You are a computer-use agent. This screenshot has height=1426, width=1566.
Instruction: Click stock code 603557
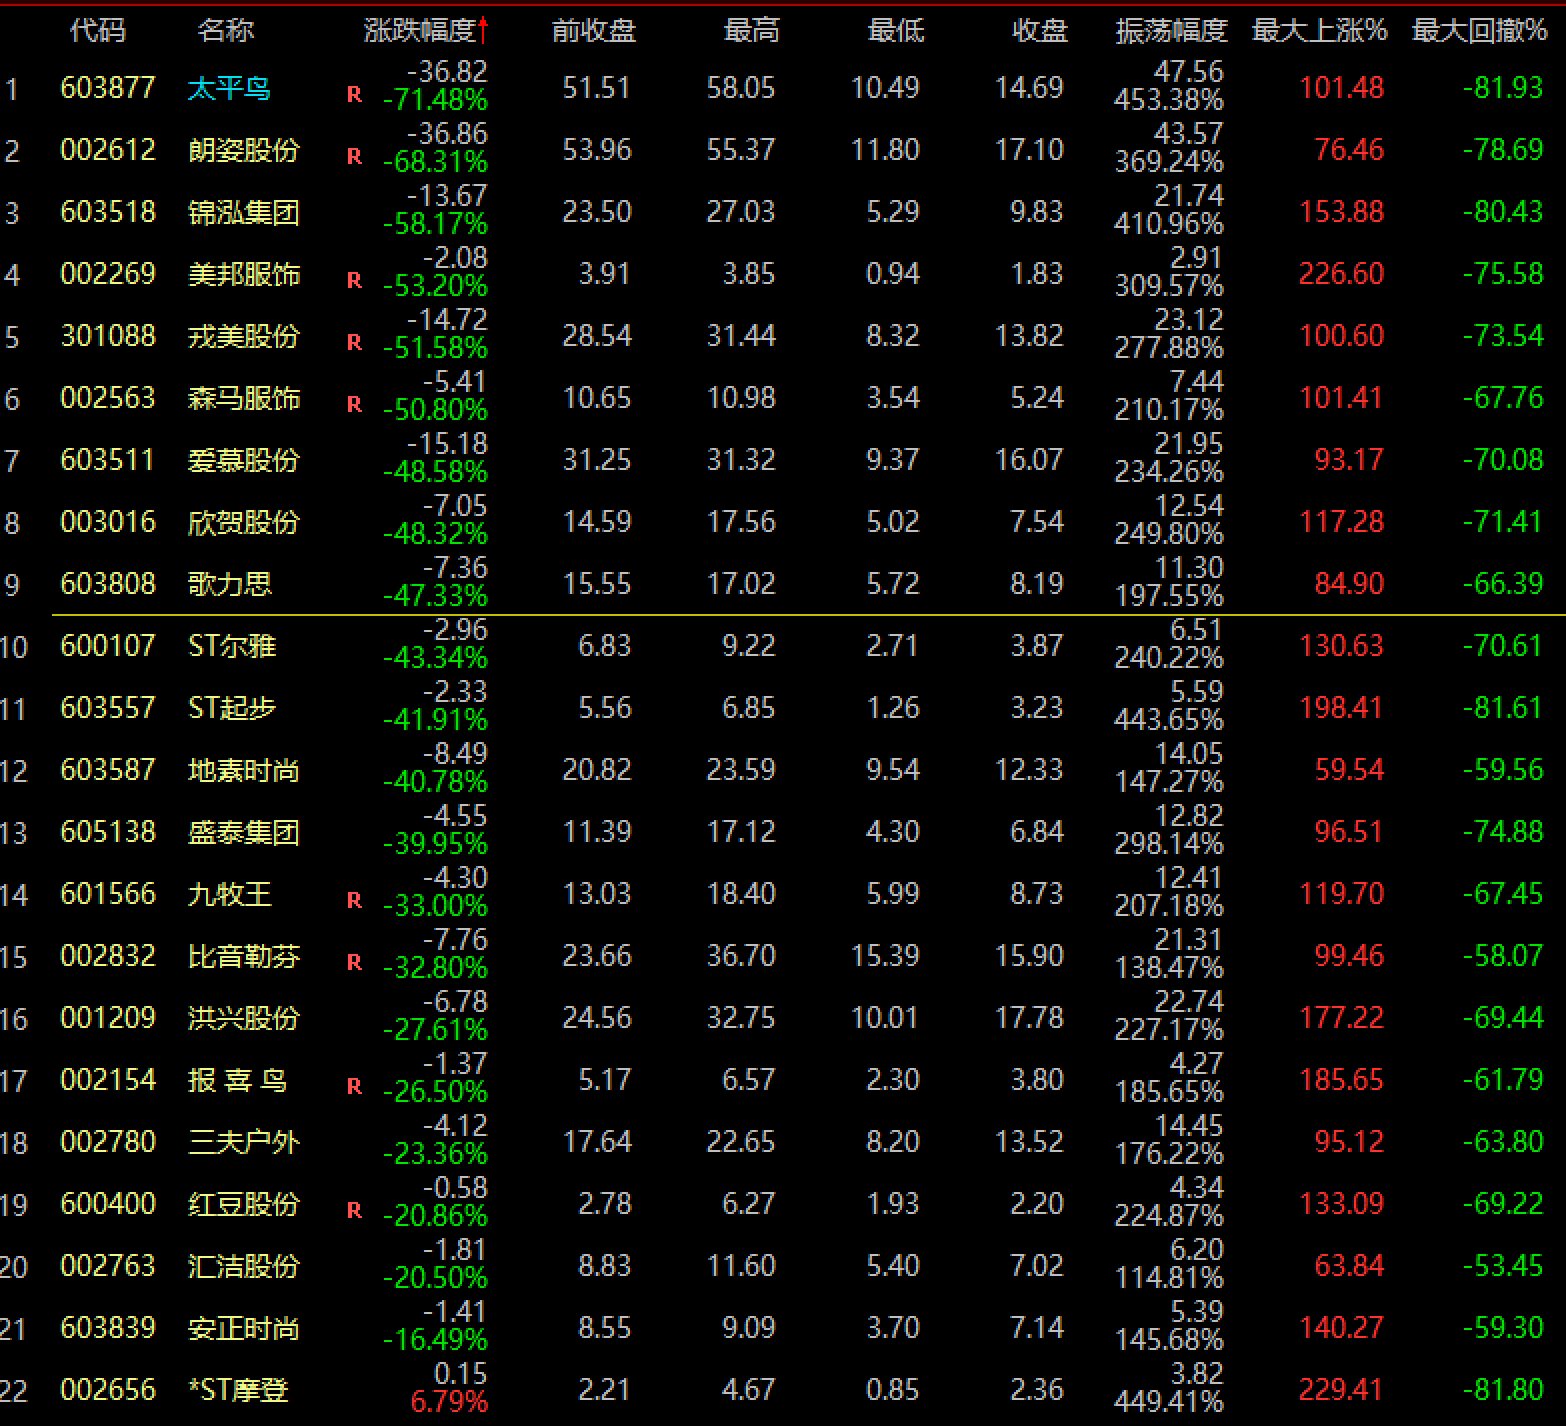[108, 708]
